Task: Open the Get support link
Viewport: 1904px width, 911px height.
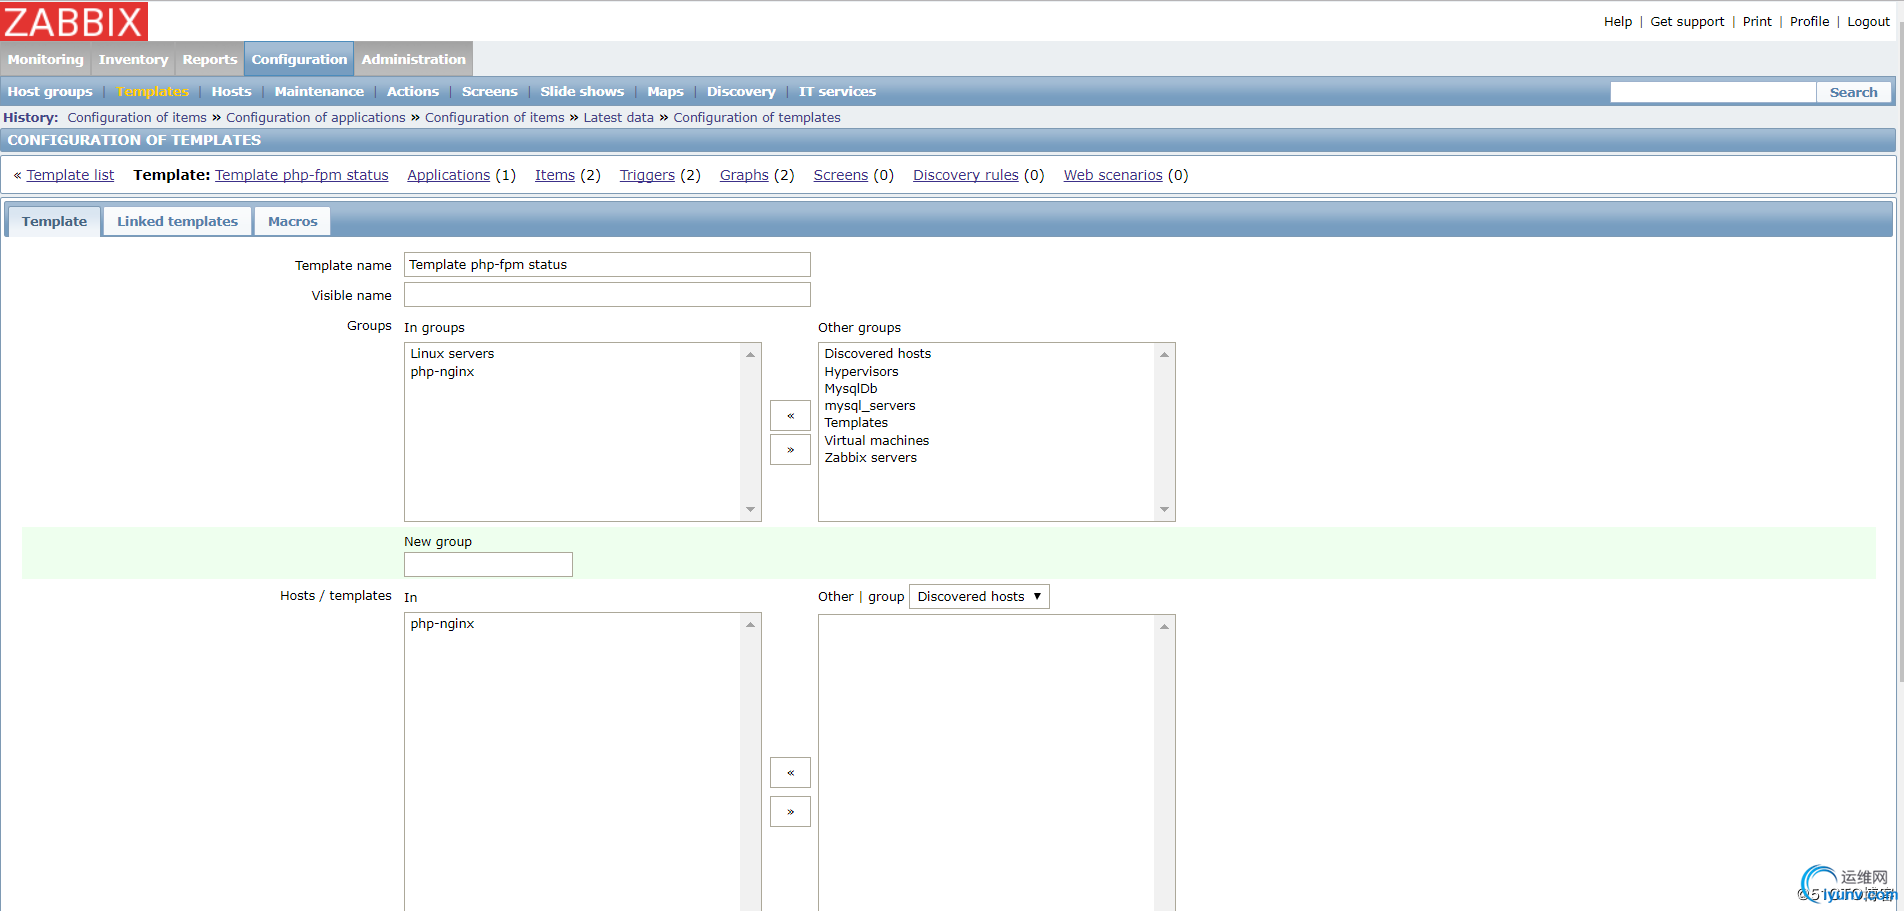Action: [1687, 22]
